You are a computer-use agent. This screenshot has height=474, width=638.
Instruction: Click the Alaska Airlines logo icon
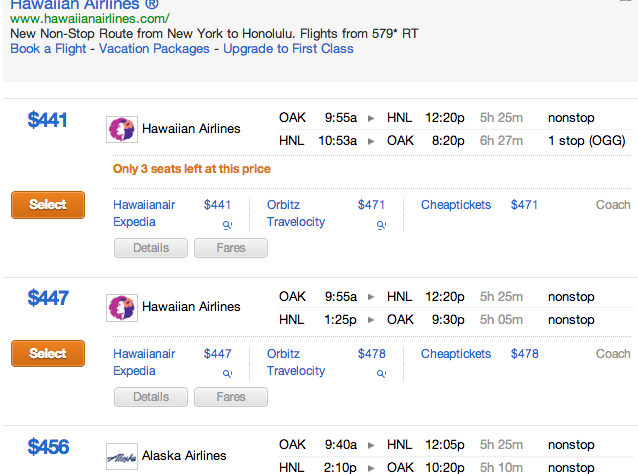122,457
